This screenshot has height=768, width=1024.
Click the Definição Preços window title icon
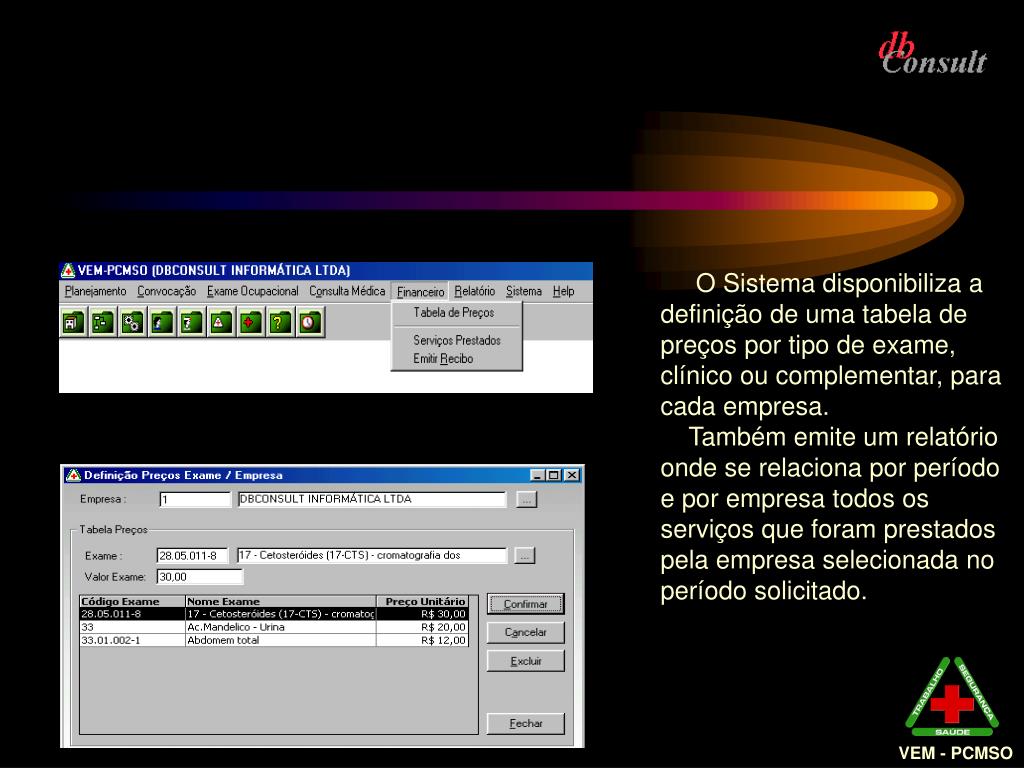click(73, 475)
